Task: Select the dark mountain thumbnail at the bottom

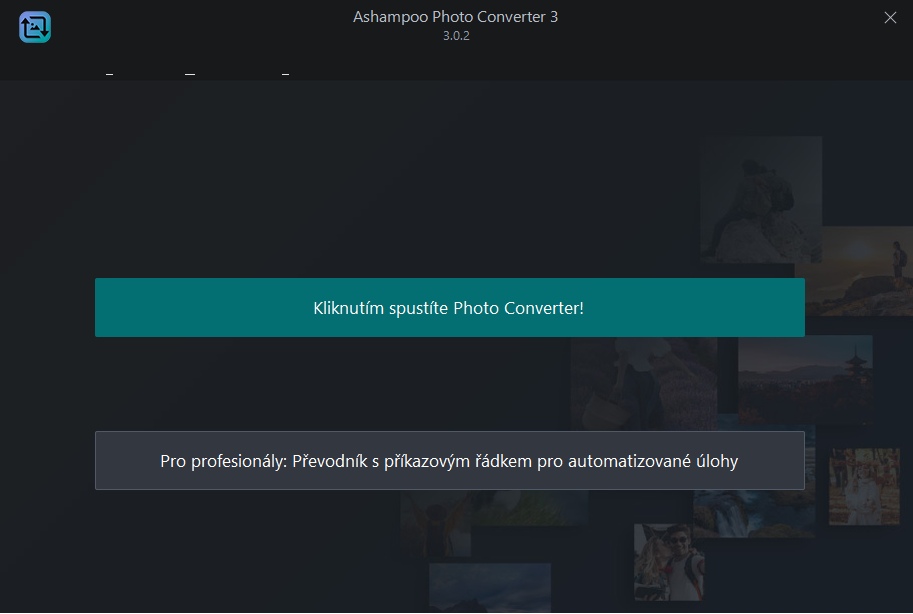Action: pyautogui.click(x=490, y=587)
